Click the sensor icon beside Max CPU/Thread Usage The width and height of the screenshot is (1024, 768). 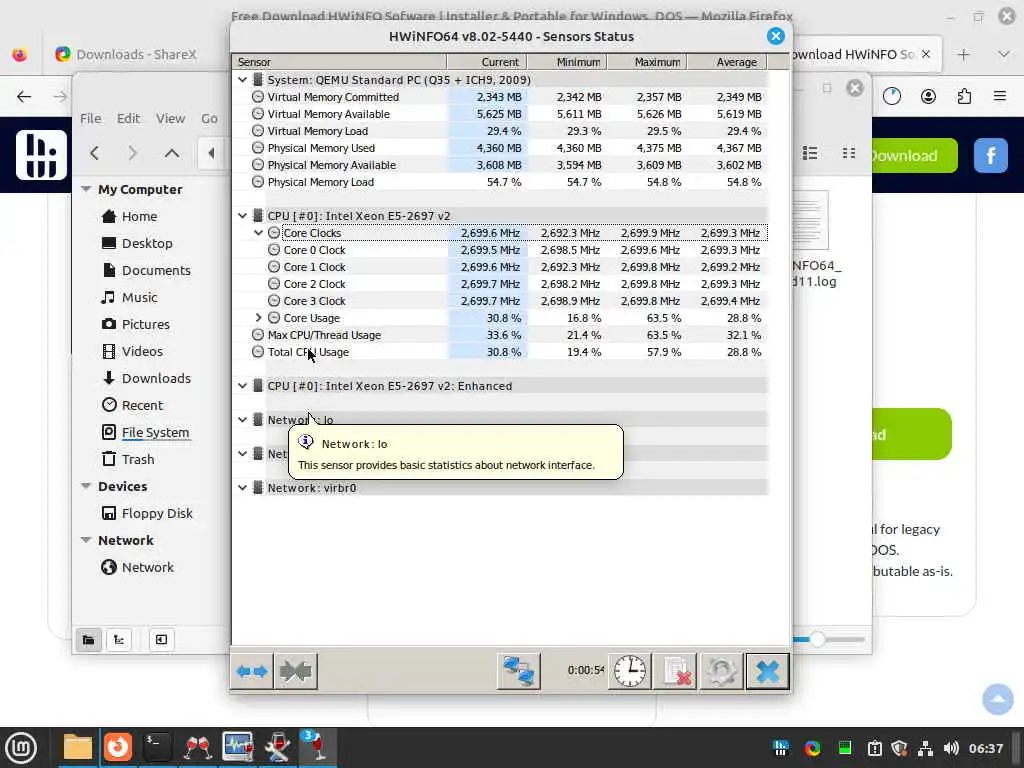click(x=258, y=334)
